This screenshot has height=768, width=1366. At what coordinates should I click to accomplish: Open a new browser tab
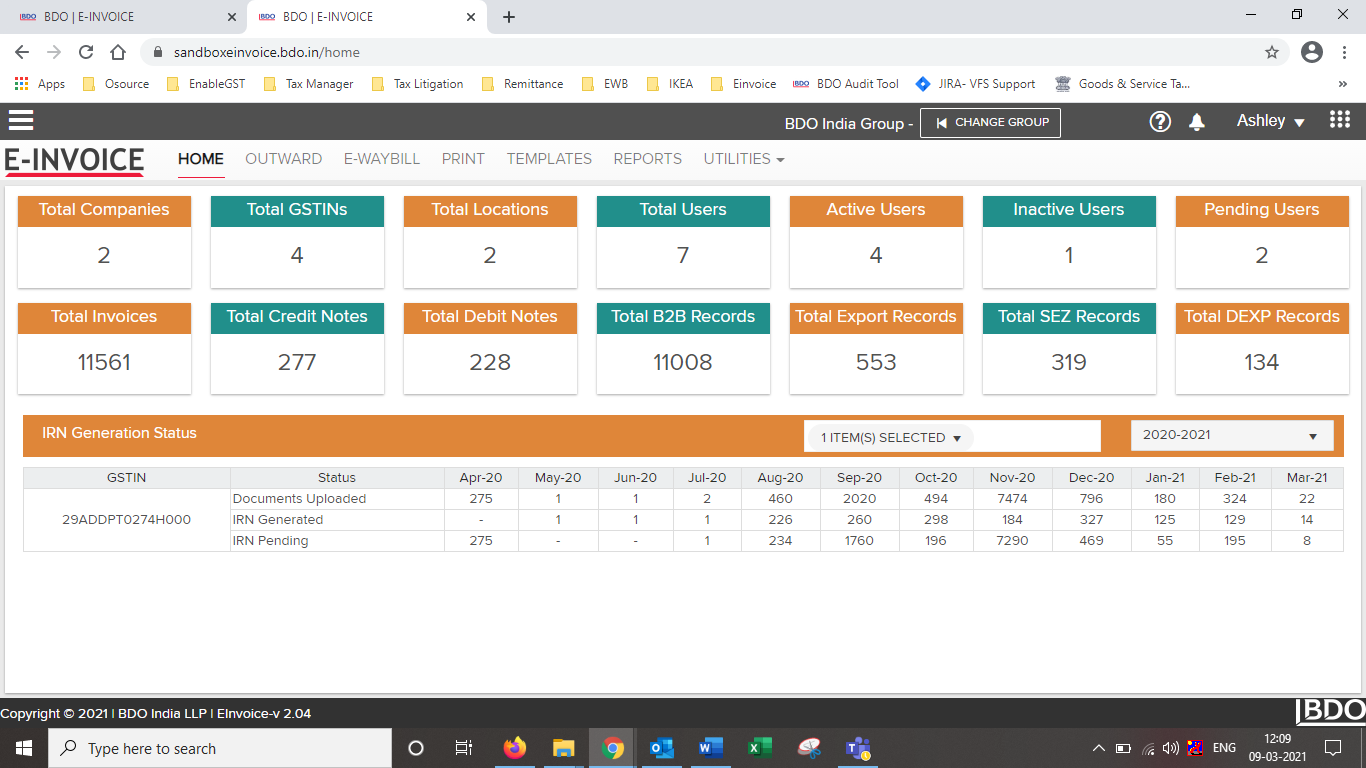509,17
